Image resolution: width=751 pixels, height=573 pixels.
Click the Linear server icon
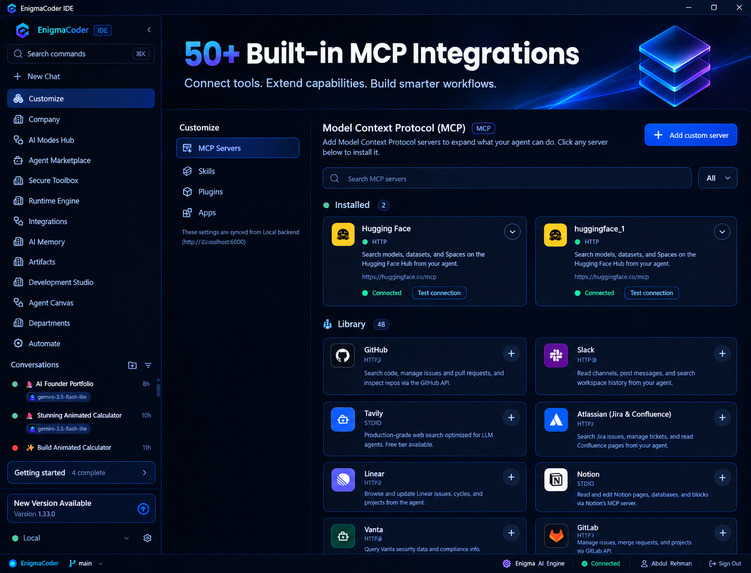[342, 480]
